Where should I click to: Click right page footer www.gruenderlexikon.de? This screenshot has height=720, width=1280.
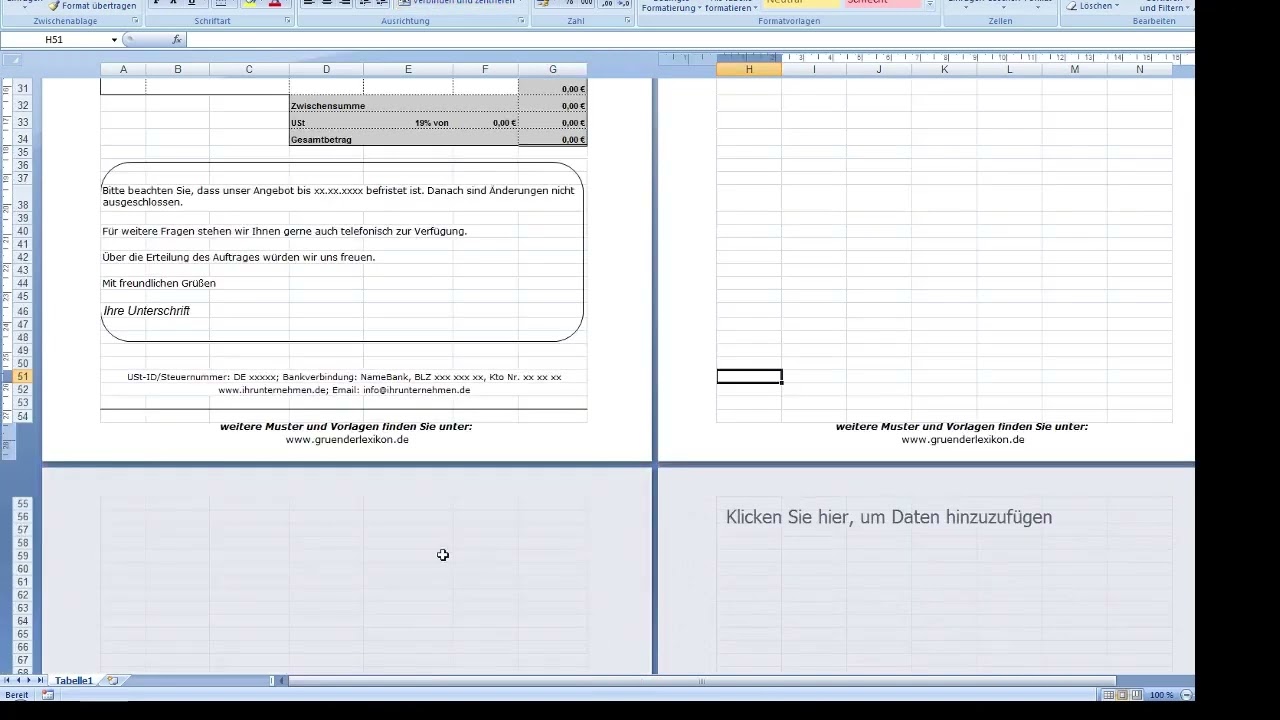(963, 439)
